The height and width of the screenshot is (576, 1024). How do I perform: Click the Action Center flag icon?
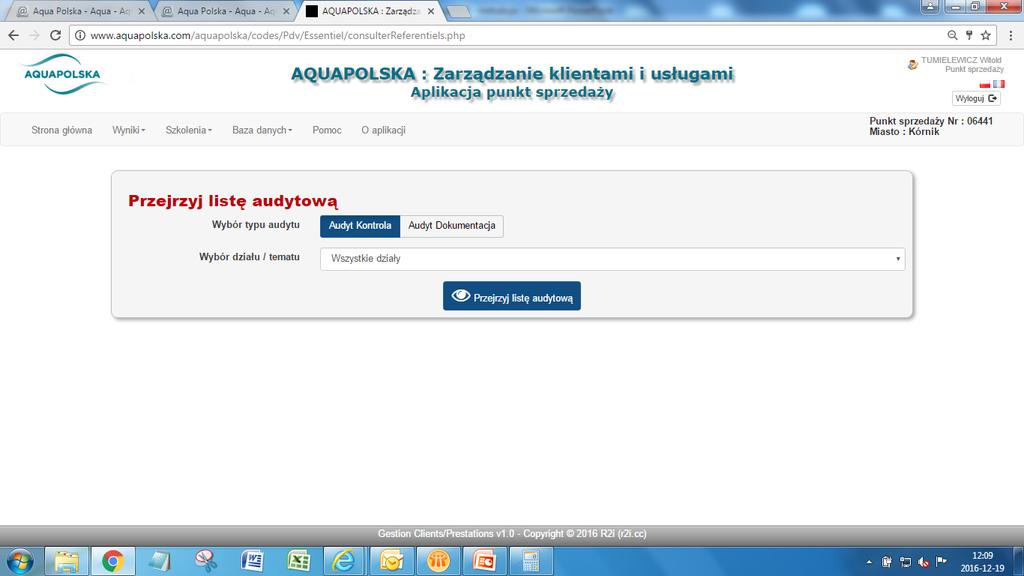(x=942, y=561)
